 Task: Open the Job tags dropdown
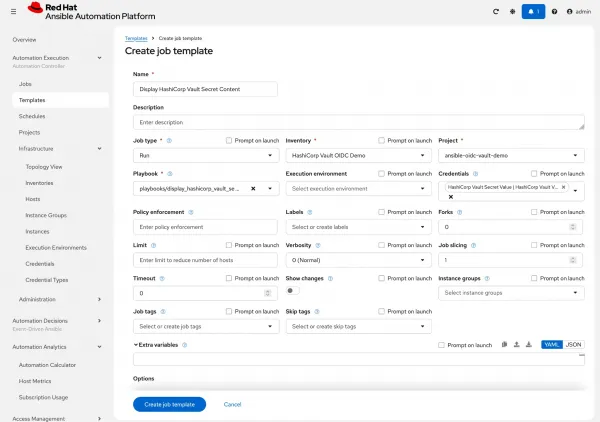pos(206,326)
